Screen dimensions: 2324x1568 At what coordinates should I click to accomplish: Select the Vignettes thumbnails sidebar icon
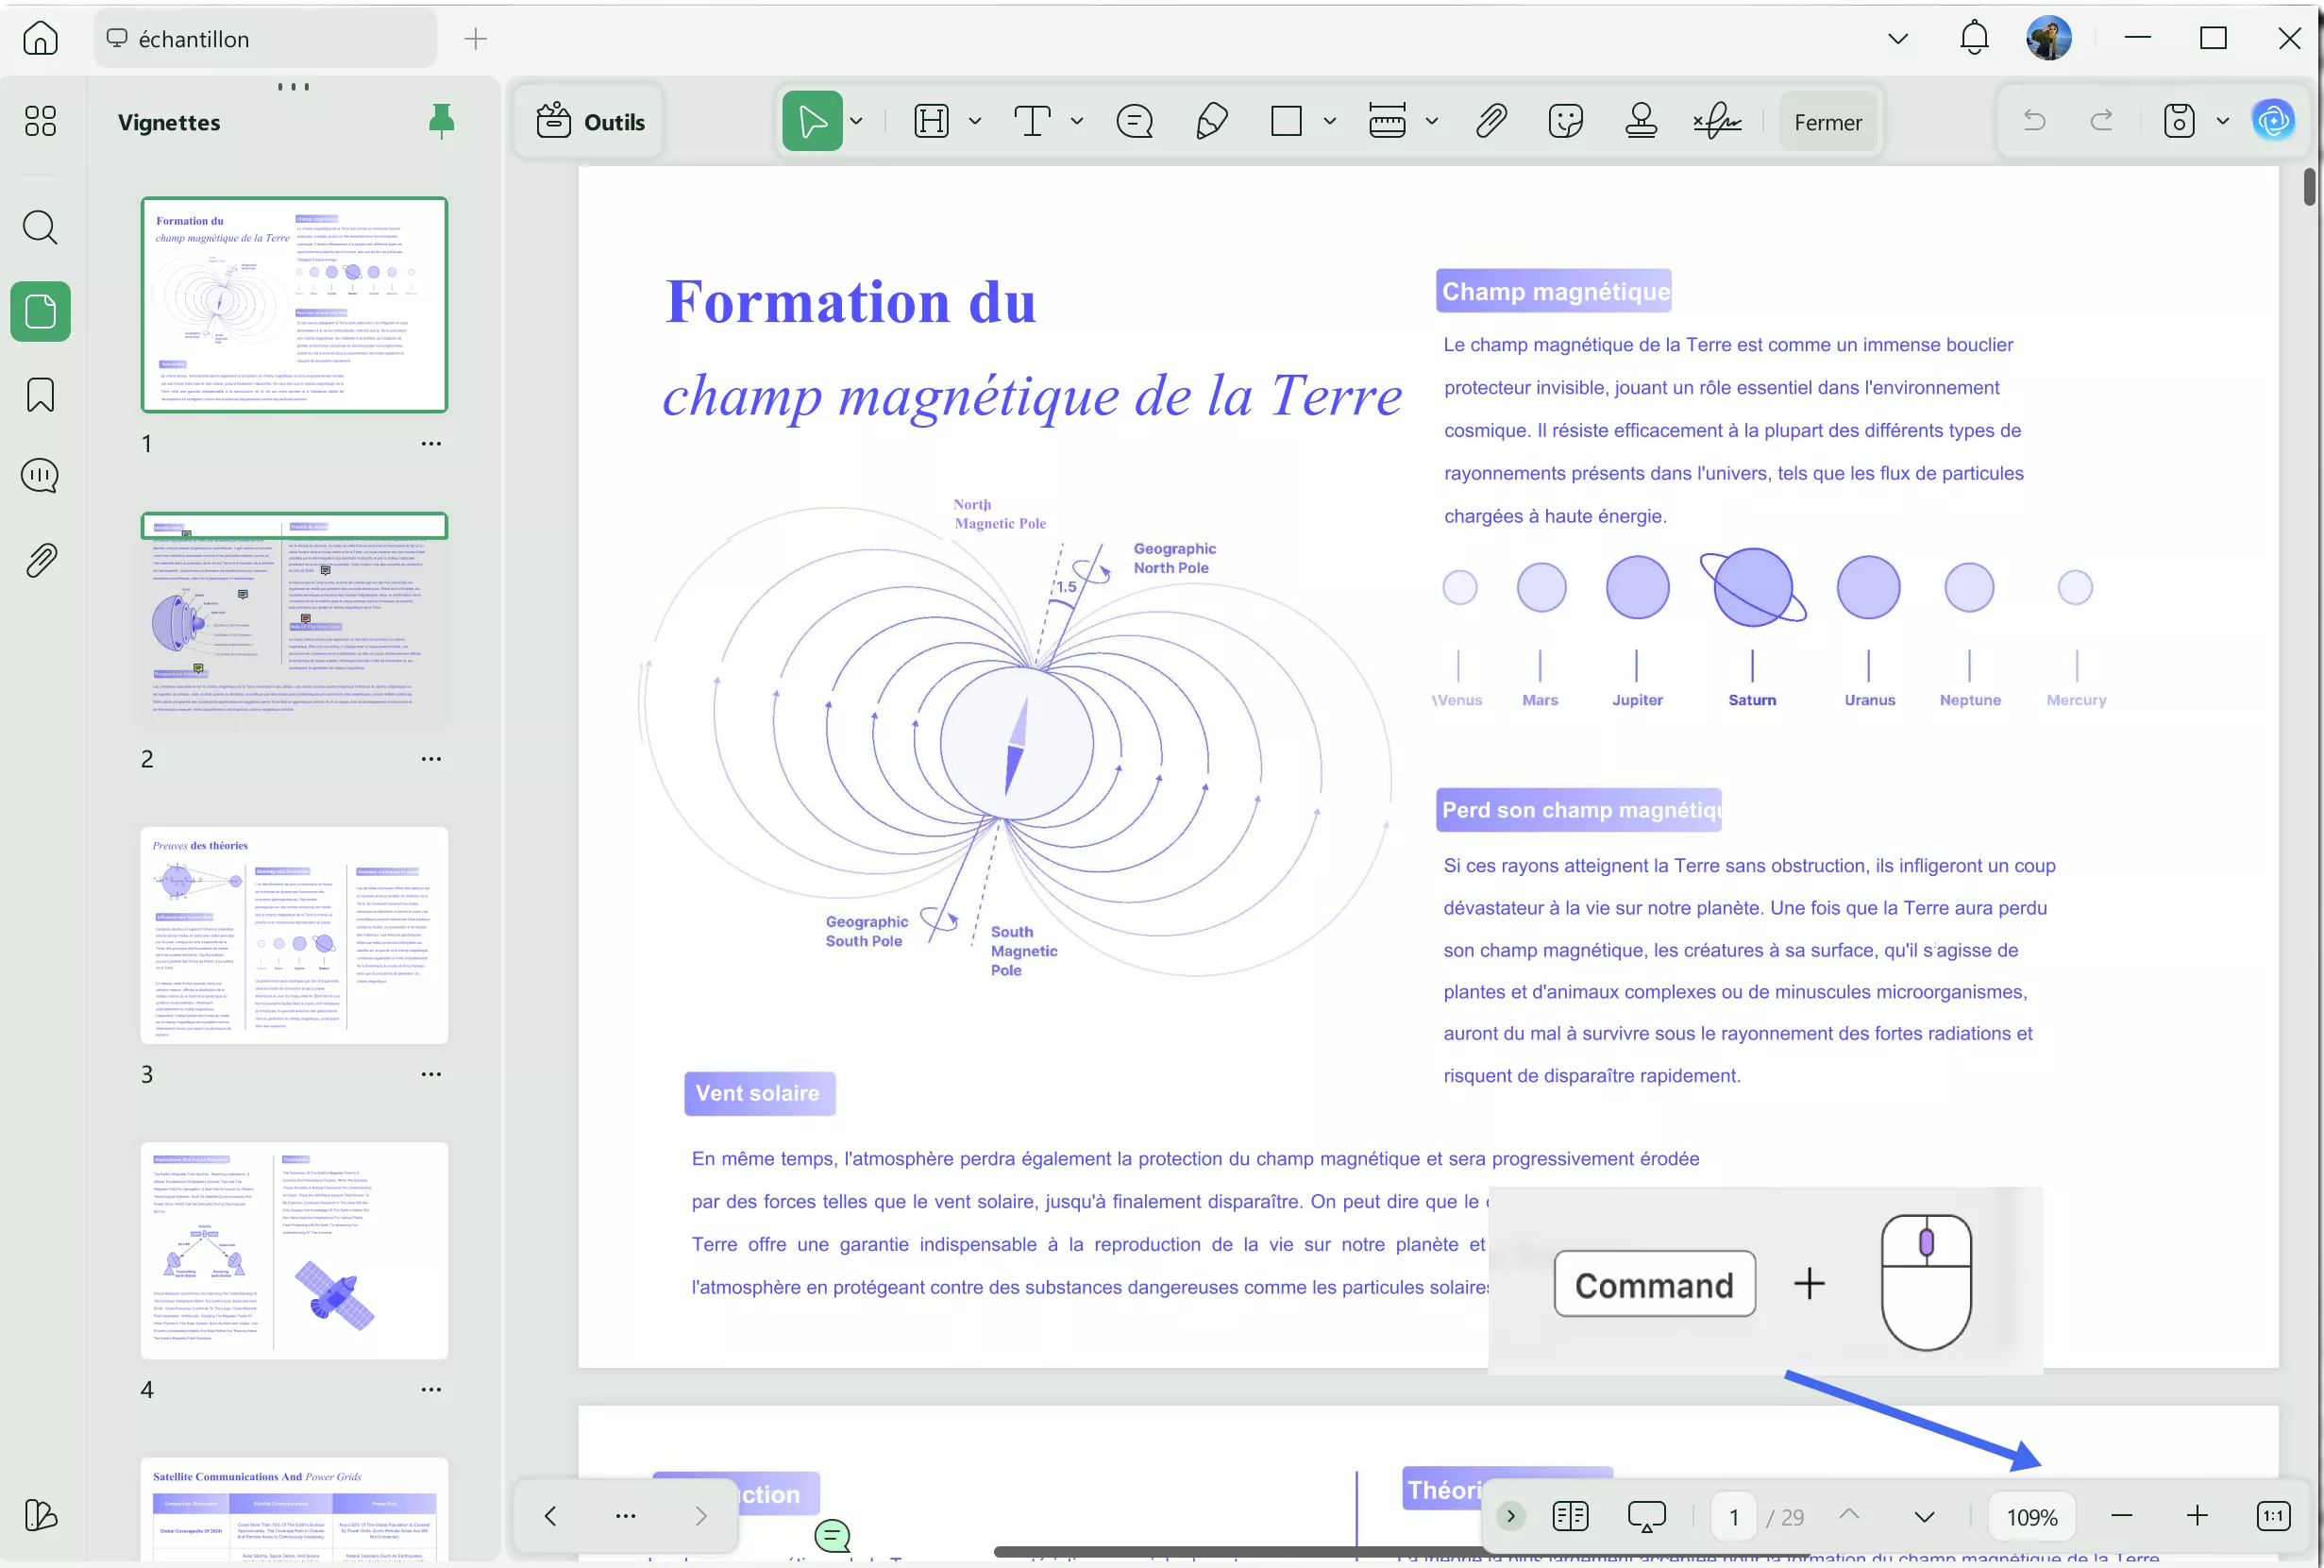point(40,311)
